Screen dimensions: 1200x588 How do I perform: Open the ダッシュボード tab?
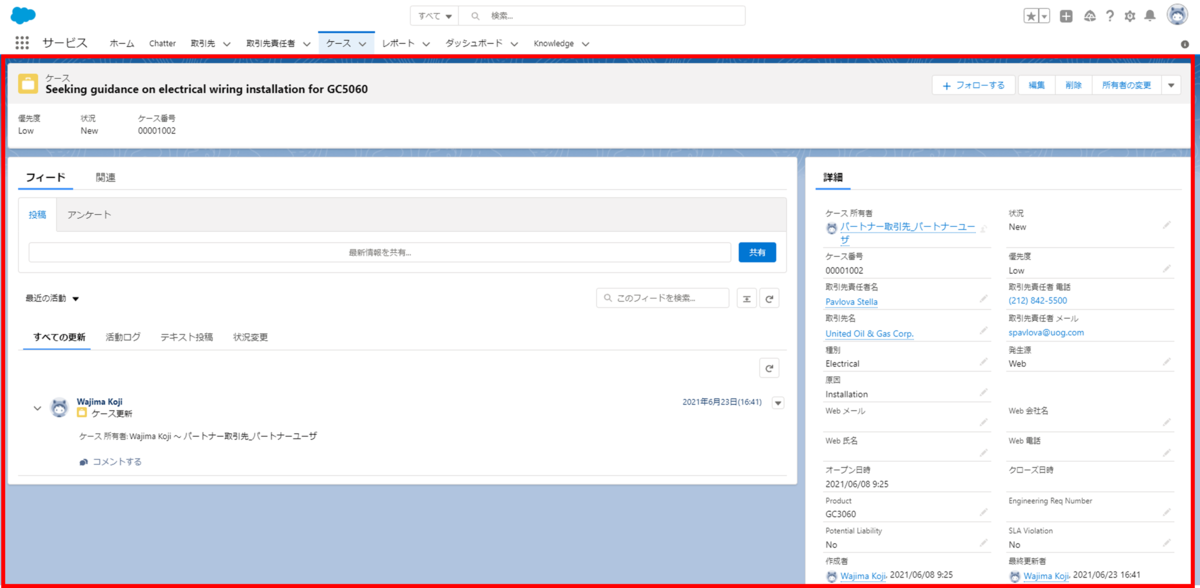coord(474,44)
